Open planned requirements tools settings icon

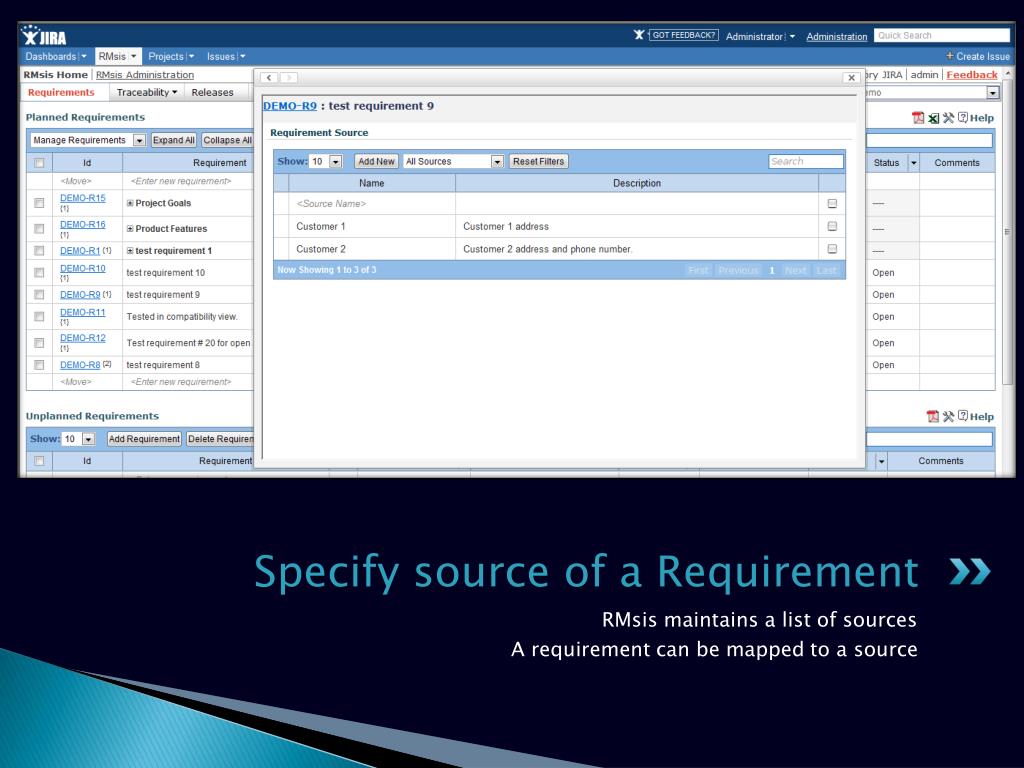coord(948,118)
